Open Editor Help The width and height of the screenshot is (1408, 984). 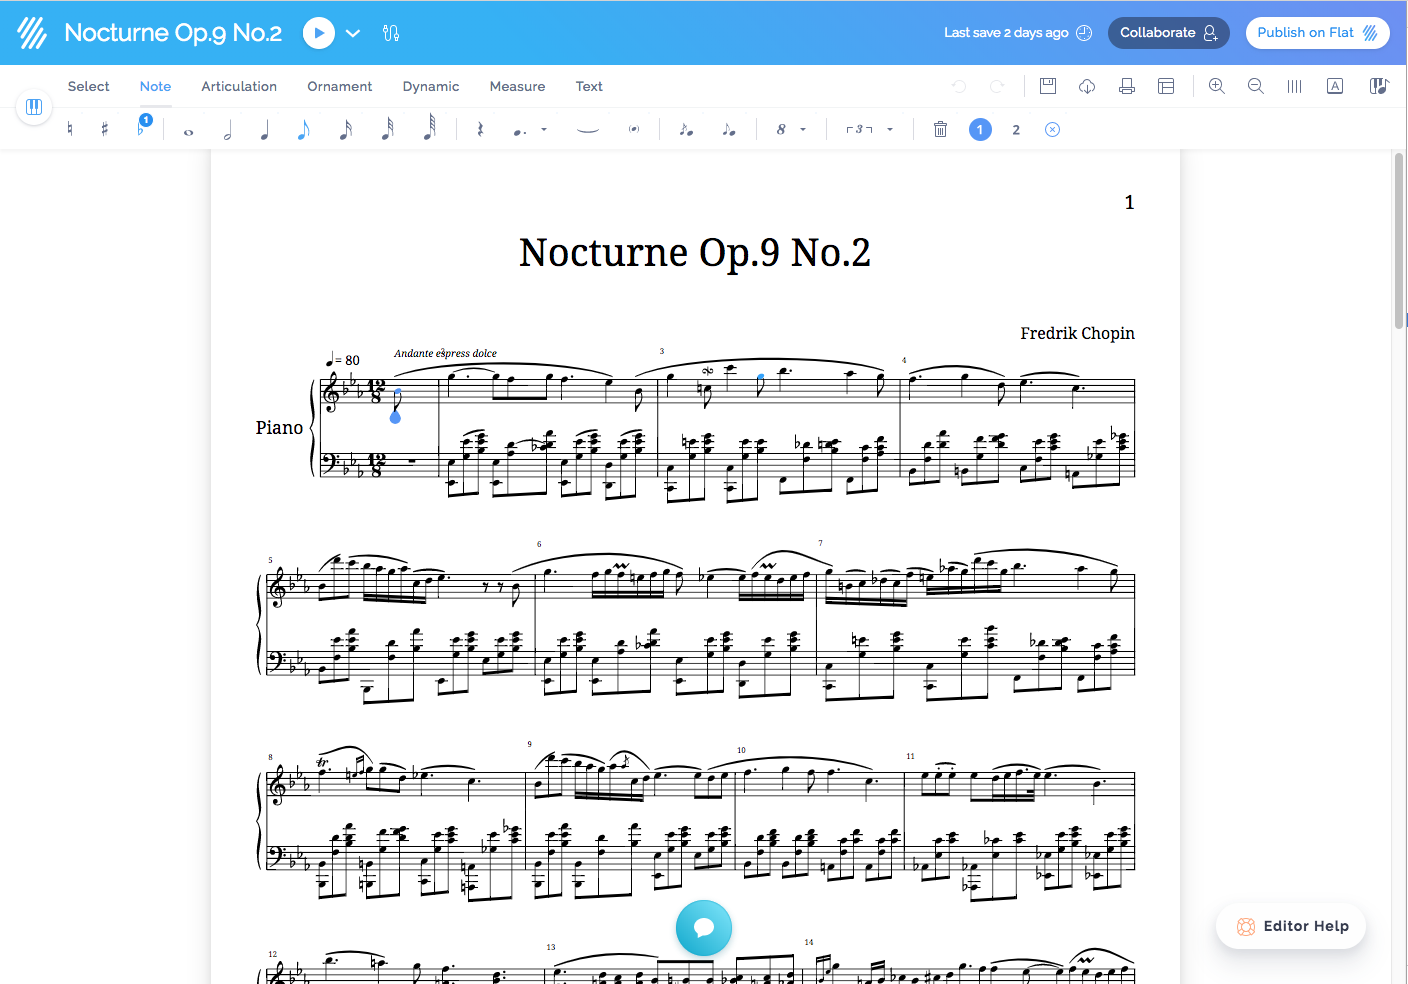[1291, 926]
